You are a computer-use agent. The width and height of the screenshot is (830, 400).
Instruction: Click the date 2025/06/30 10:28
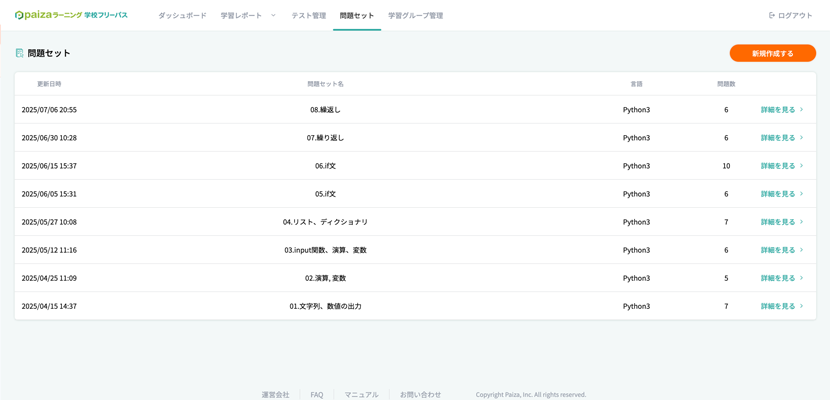pos(49,138)
